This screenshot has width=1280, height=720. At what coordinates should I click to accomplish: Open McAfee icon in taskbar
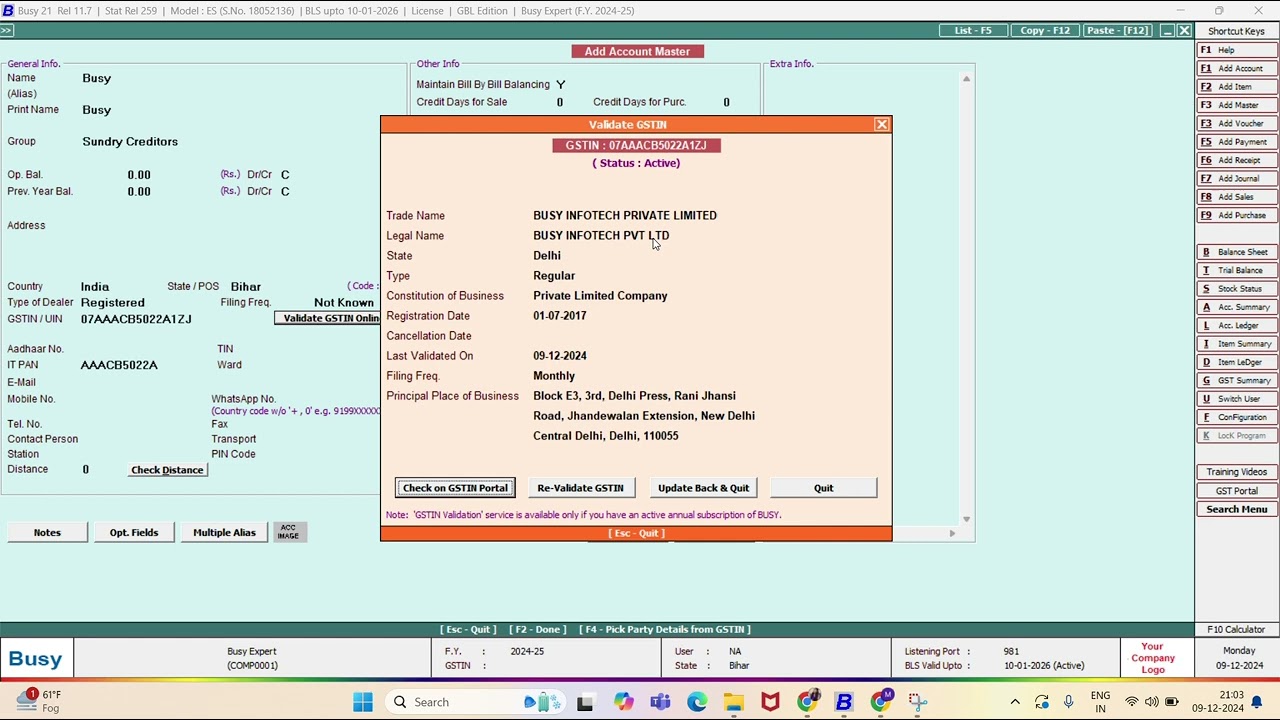pyautogui.click(x=770, y=702)
